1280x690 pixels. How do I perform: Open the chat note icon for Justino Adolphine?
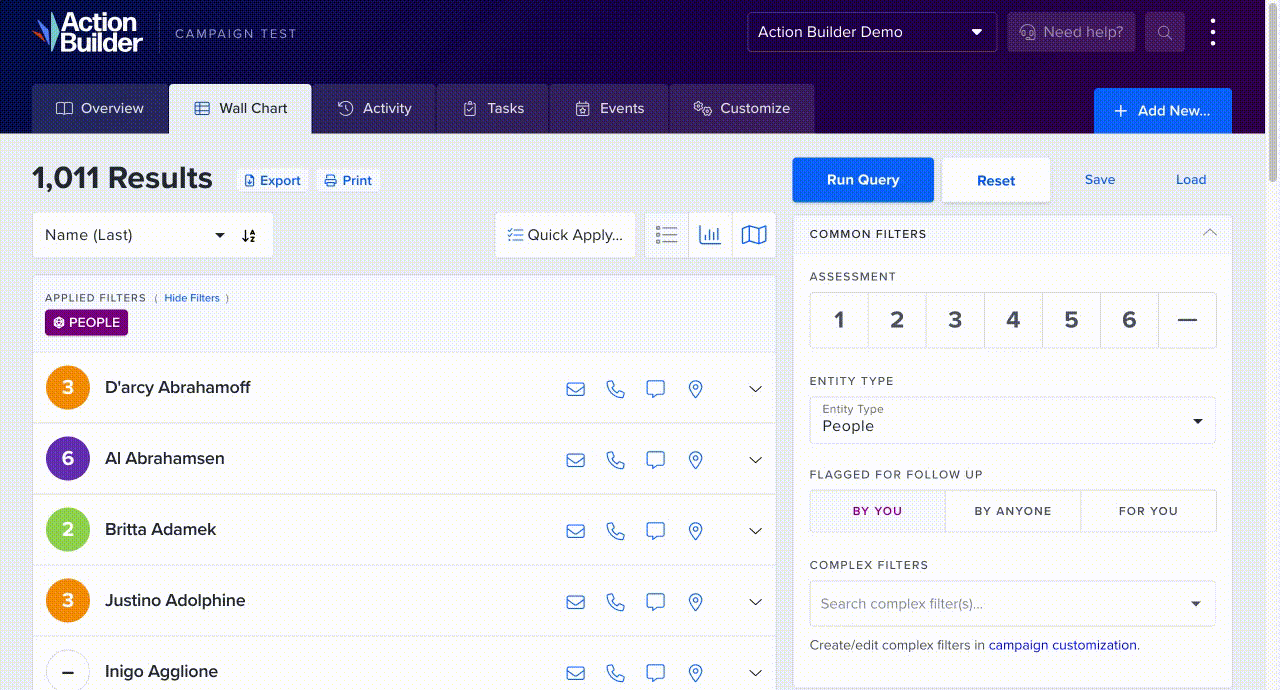click(x=655, y=602)
